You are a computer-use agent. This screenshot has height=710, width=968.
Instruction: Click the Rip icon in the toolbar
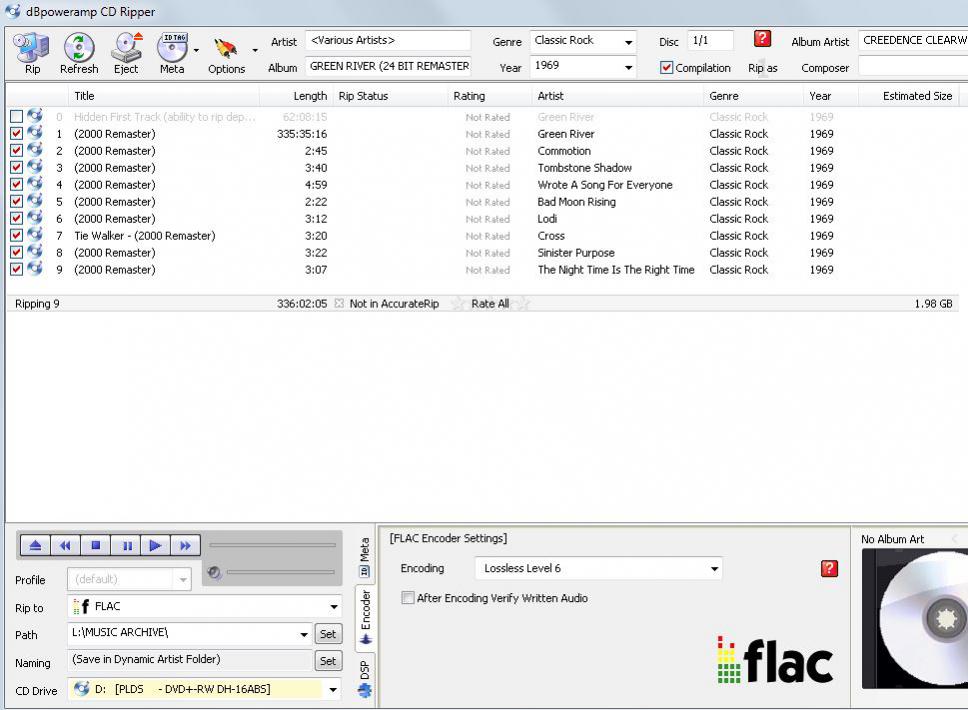click(32, 48)
